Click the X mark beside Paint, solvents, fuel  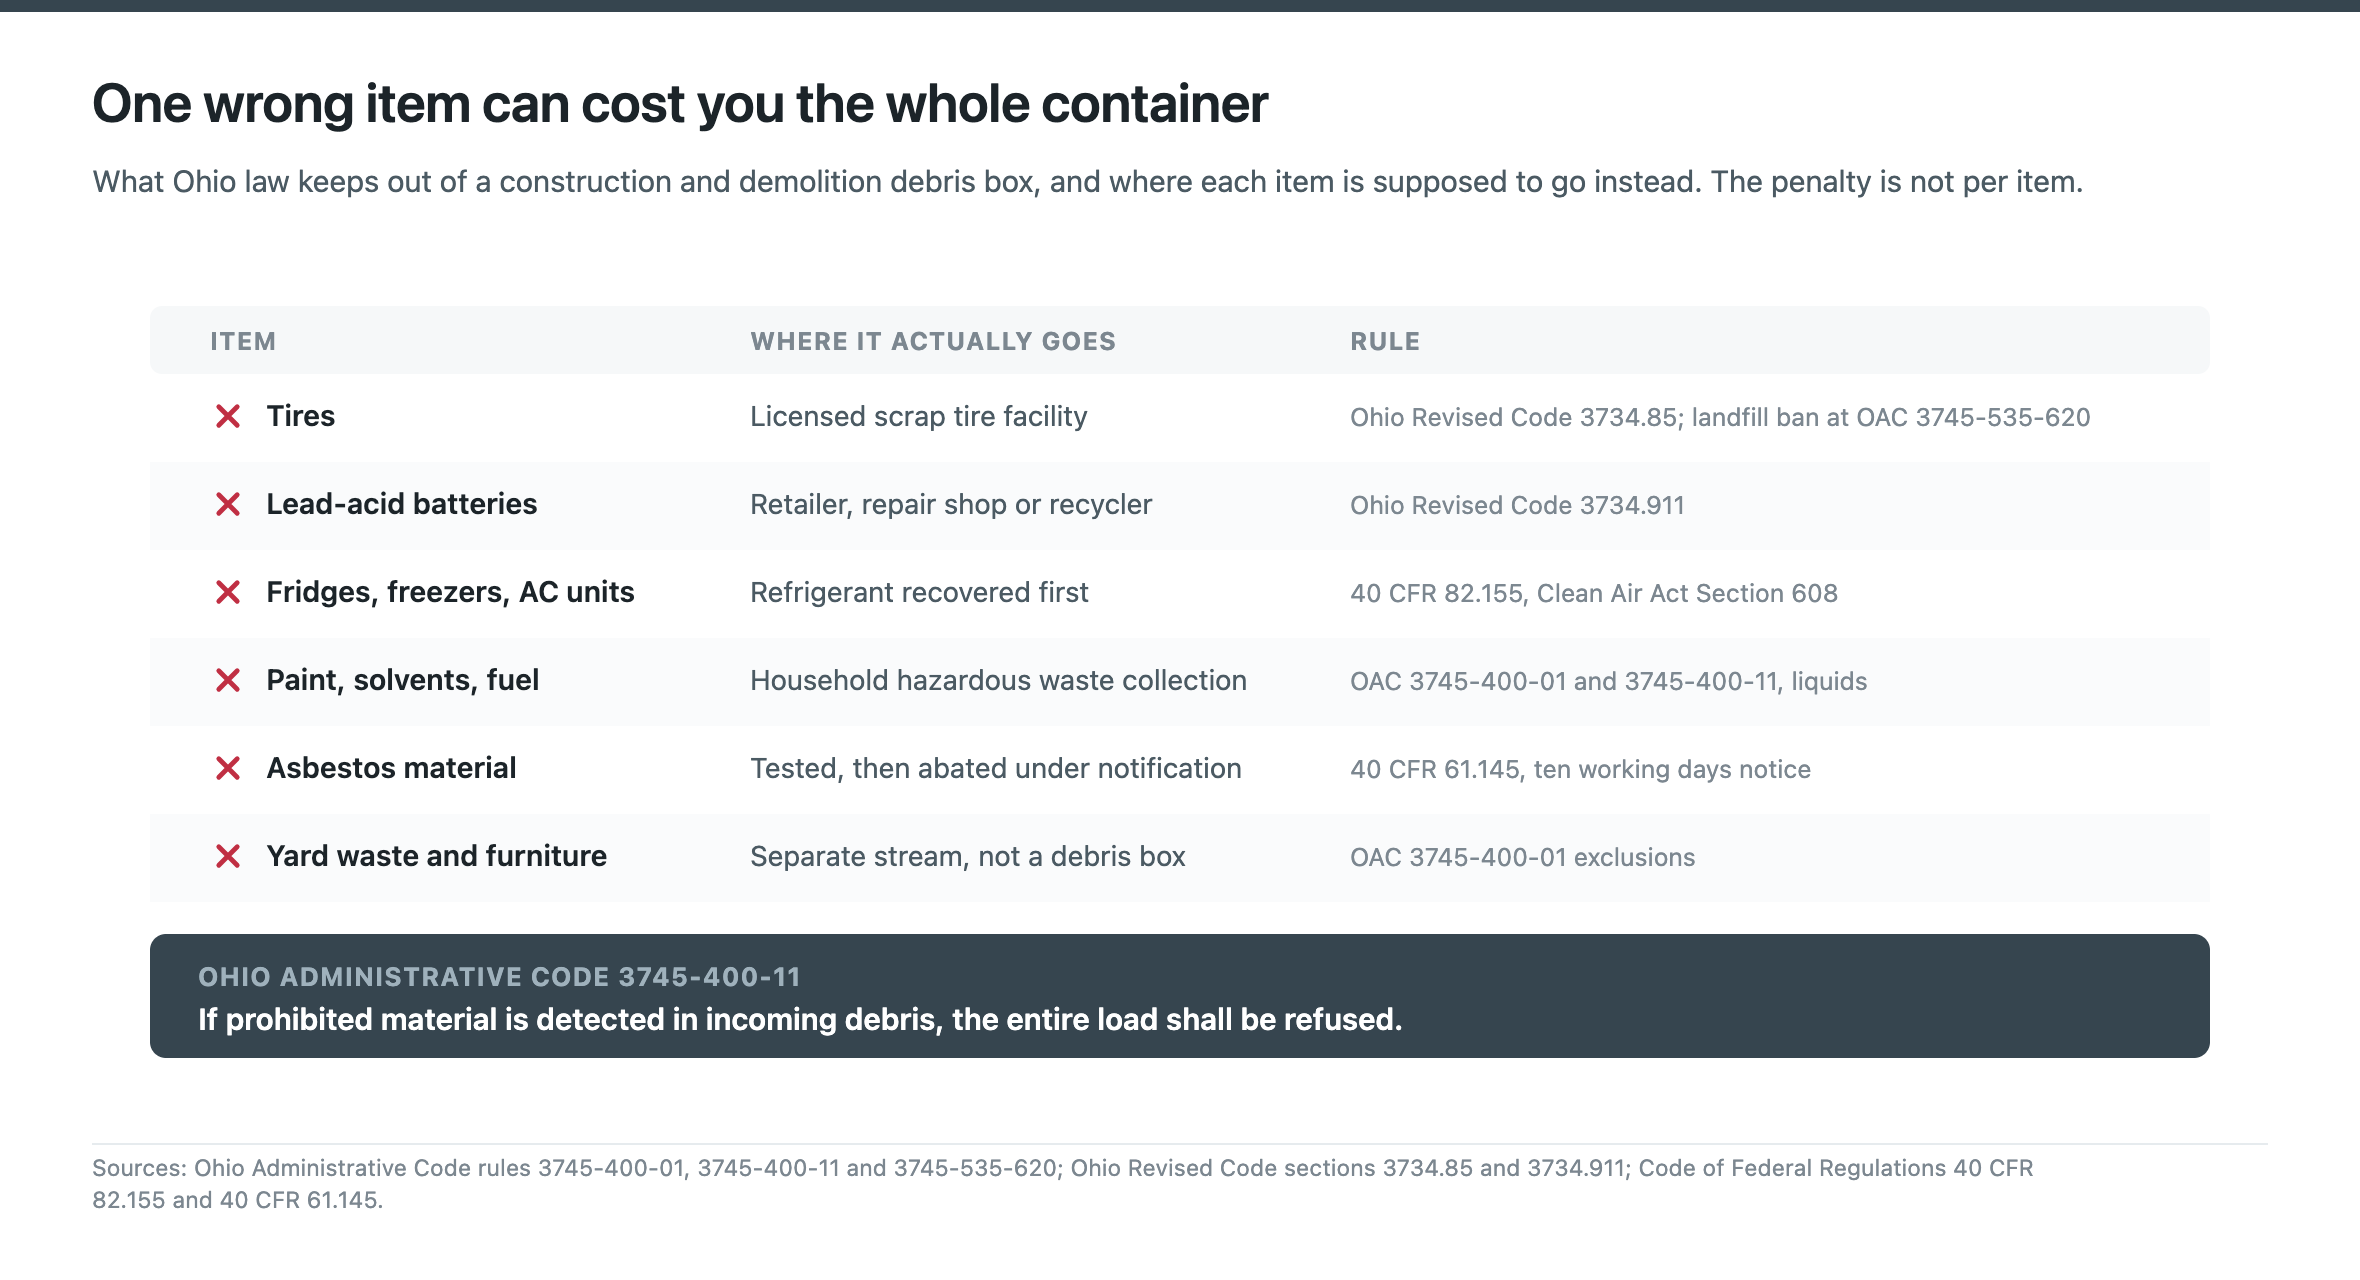pyautogui.click(x=228, y=680)
